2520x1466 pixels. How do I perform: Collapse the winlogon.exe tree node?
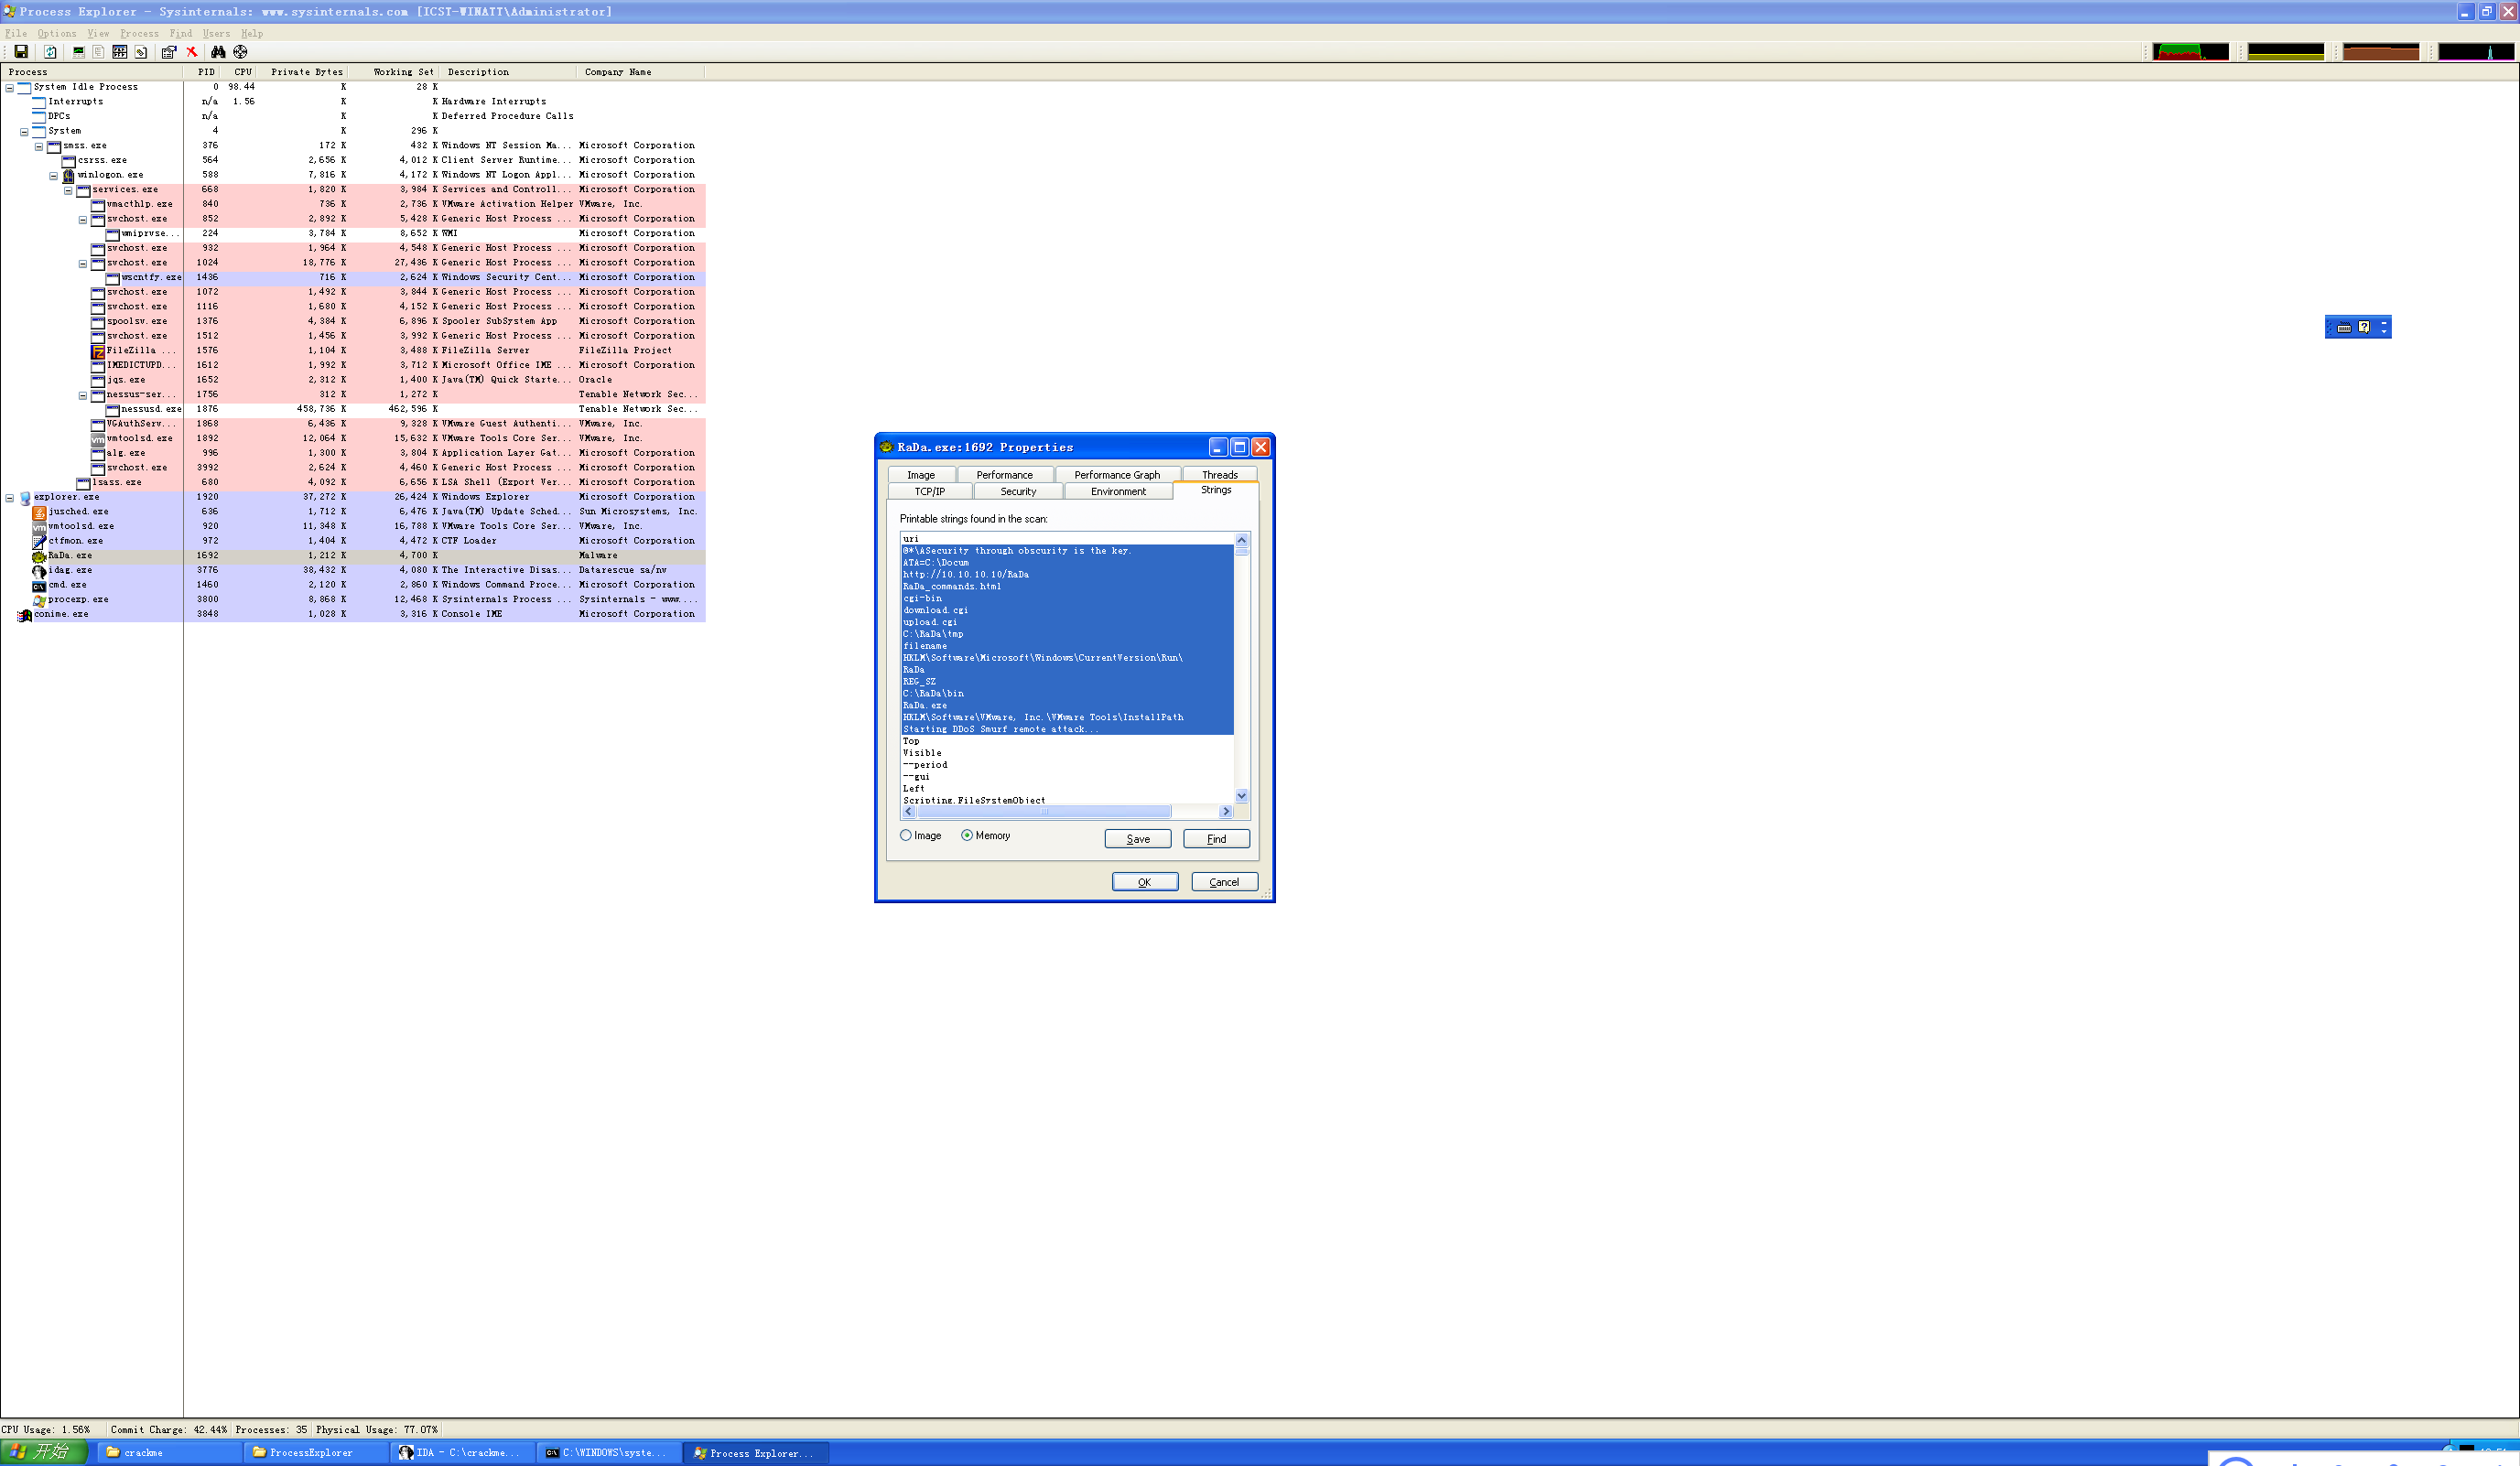point(54,175)
